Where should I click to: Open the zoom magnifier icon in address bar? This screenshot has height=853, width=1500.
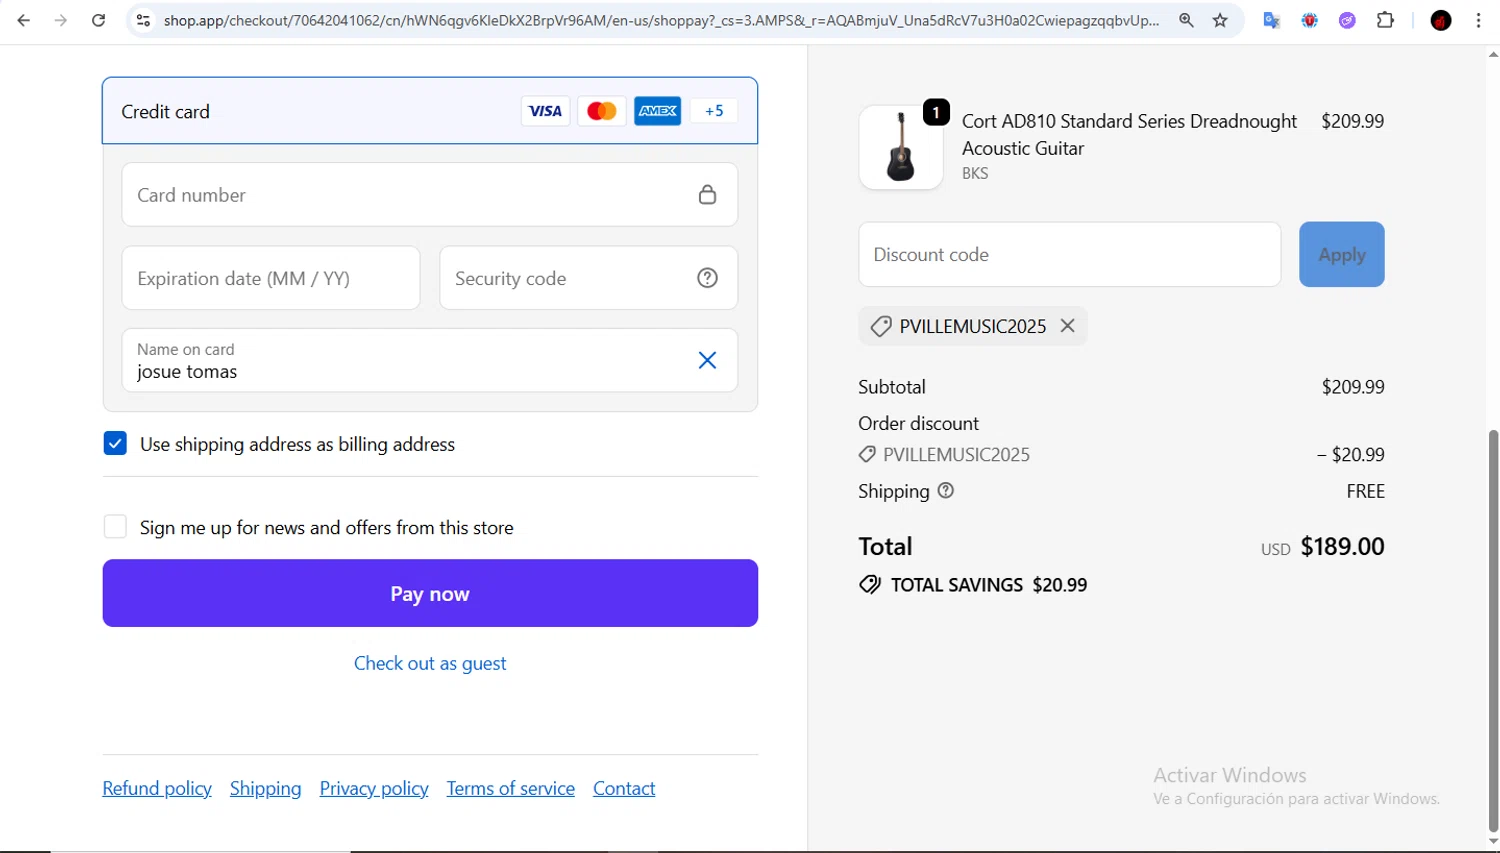point(1186,20)
